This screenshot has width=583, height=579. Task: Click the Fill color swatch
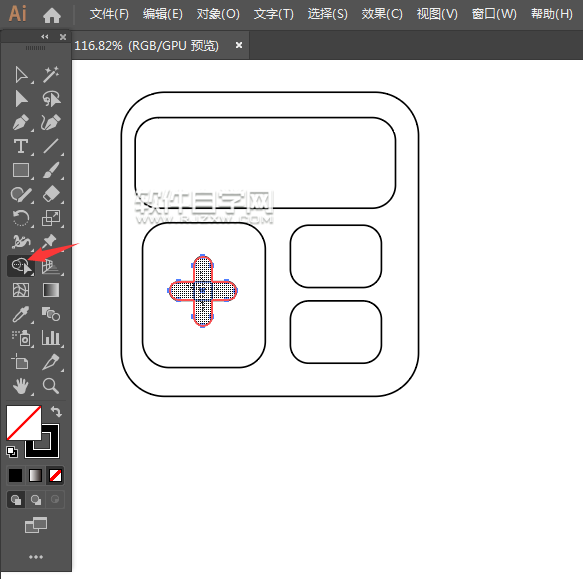(x=23, y=423)
